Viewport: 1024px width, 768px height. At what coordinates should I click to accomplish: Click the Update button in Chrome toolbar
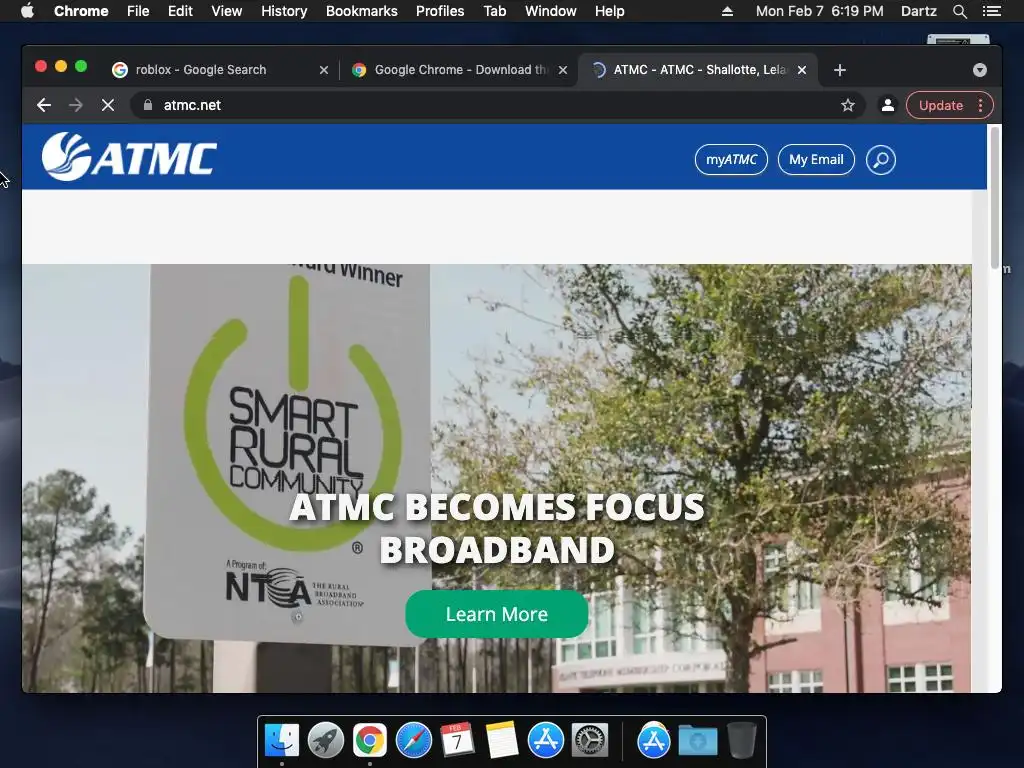point(940,105)
